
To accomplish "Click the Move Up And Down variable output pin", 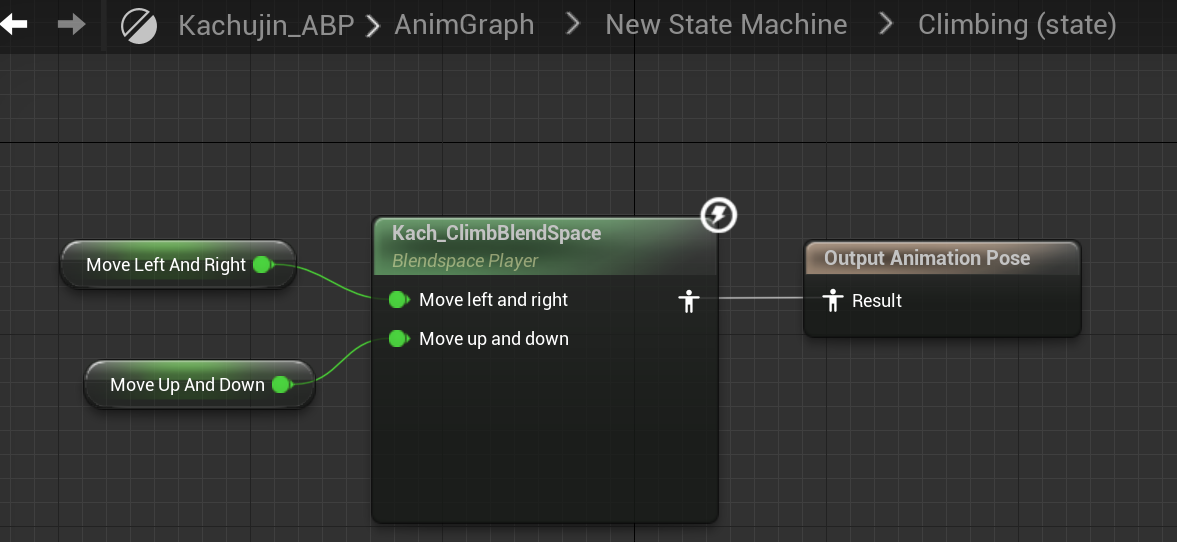I will click(x=282, y=385).
